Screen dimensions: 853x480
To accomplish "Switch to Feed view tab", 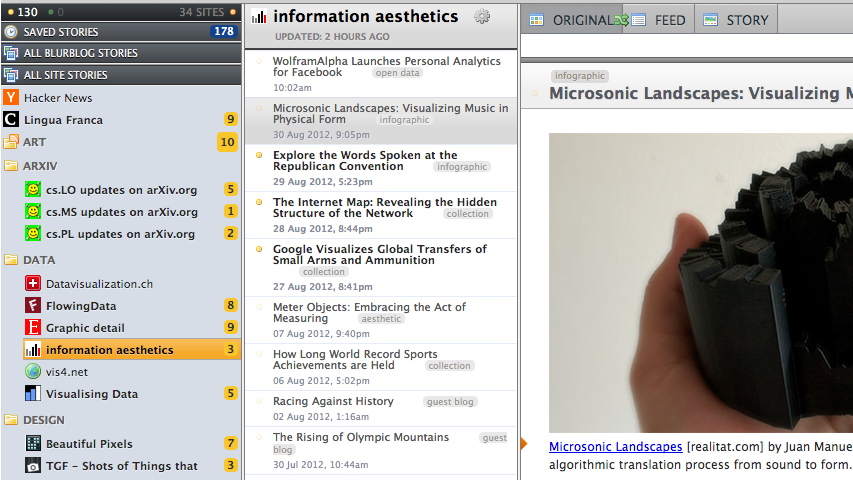I will tap(658, 20).
